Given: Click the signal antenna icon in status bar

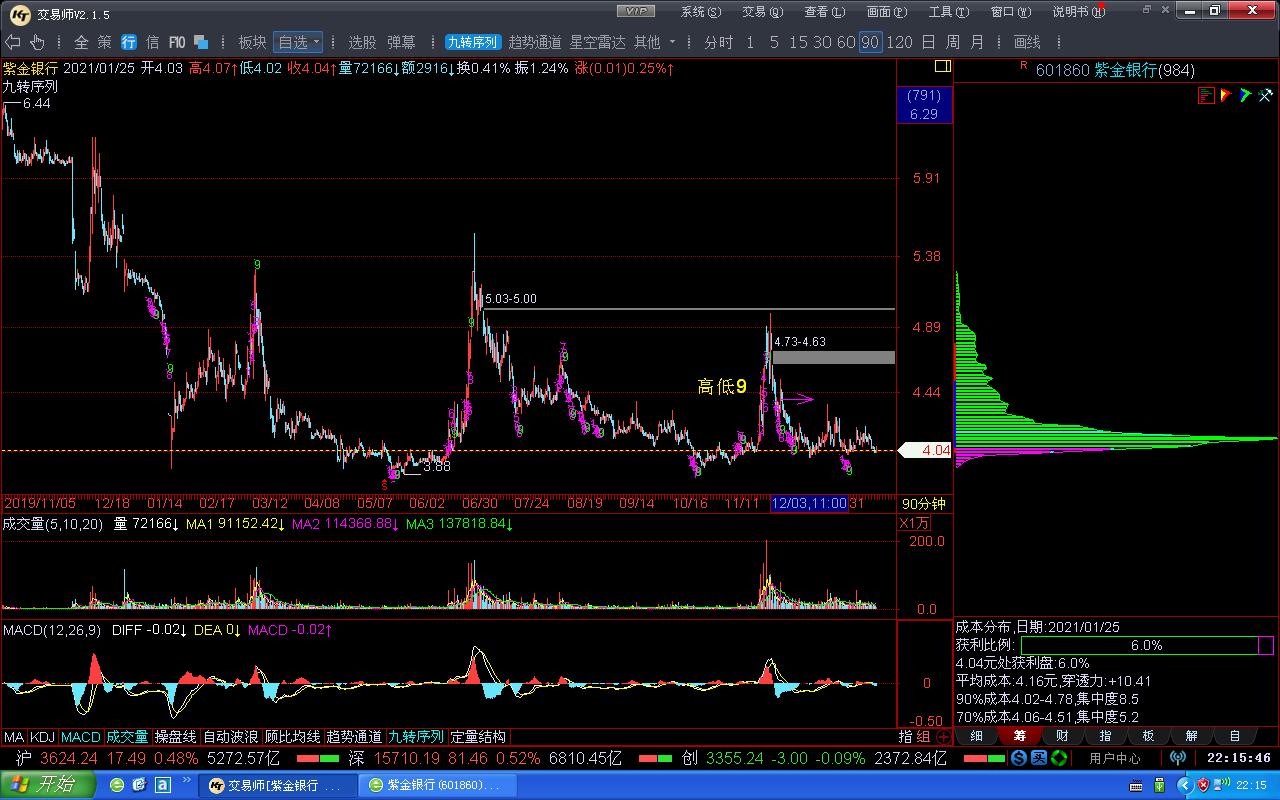Looking at the screenshot, I should coord(1177,758).
